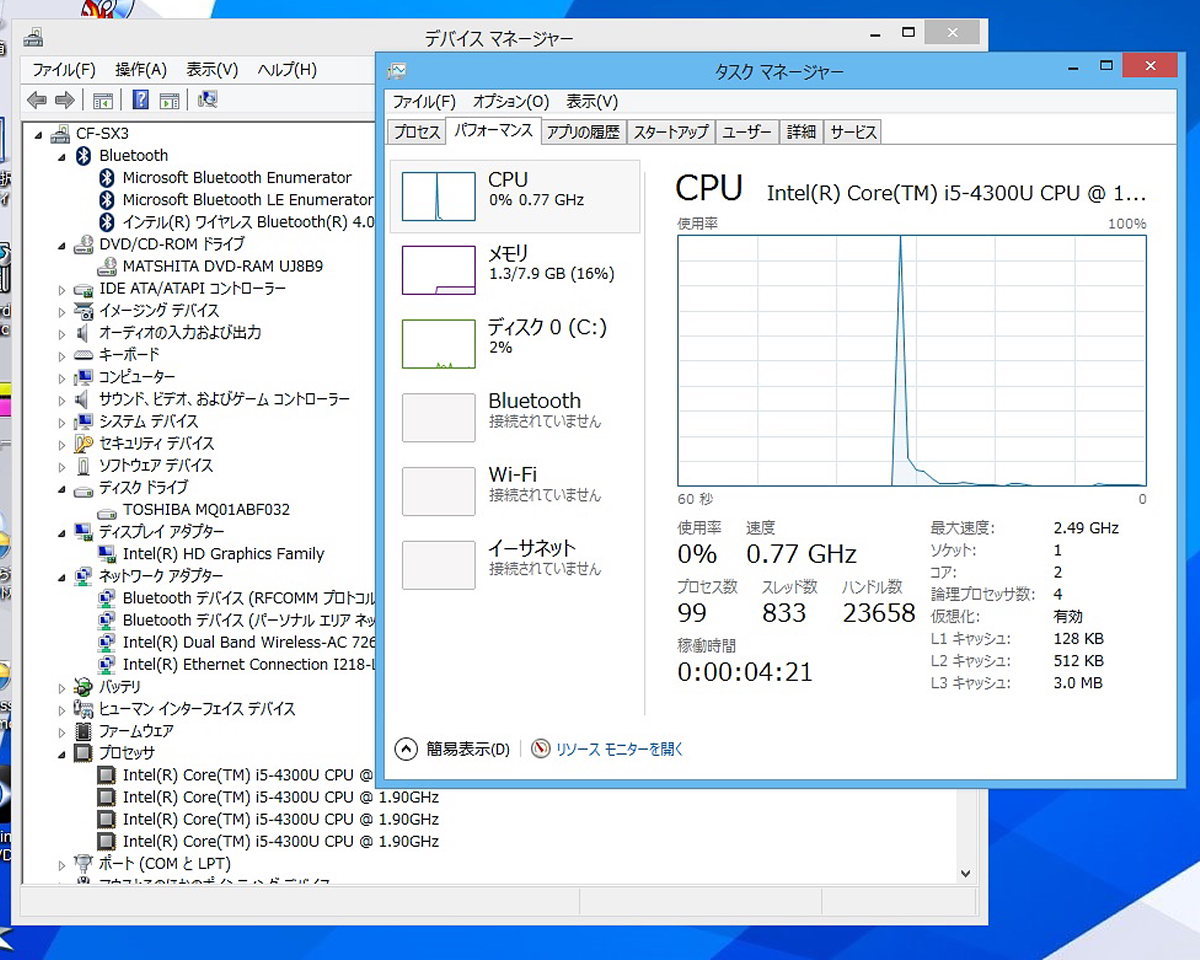Expand the ソフトウェア デバイス node

click(62, 466)
